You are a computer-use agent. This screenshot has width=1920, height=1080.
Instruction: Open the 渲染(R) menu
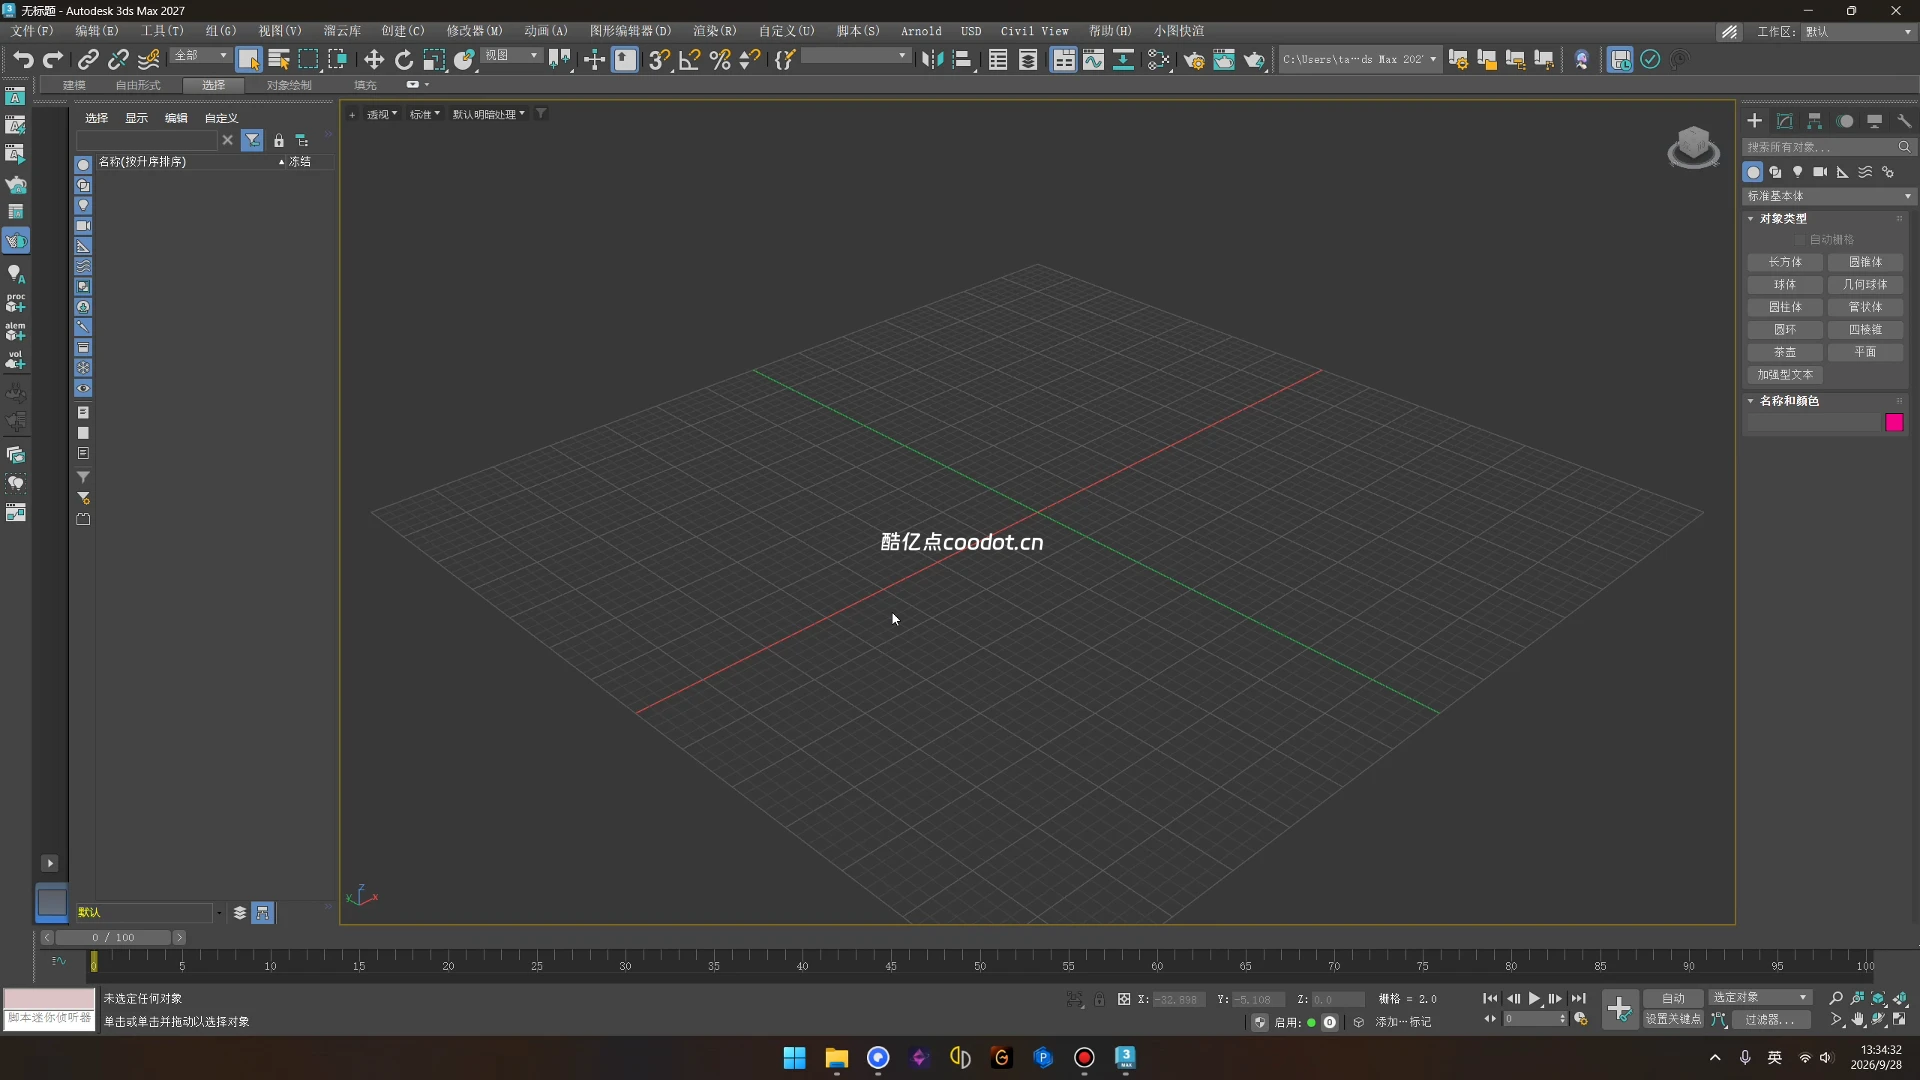click(714, 31)
